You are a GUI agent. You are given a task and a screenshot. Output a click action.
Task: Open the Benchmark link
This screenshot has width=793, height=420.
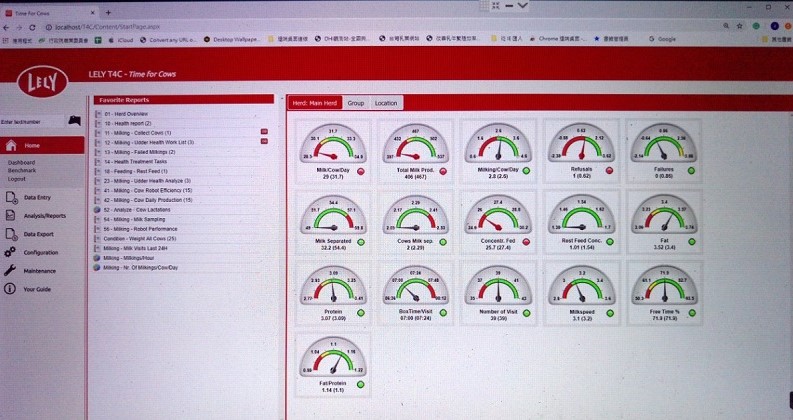(x=22, y=171)
